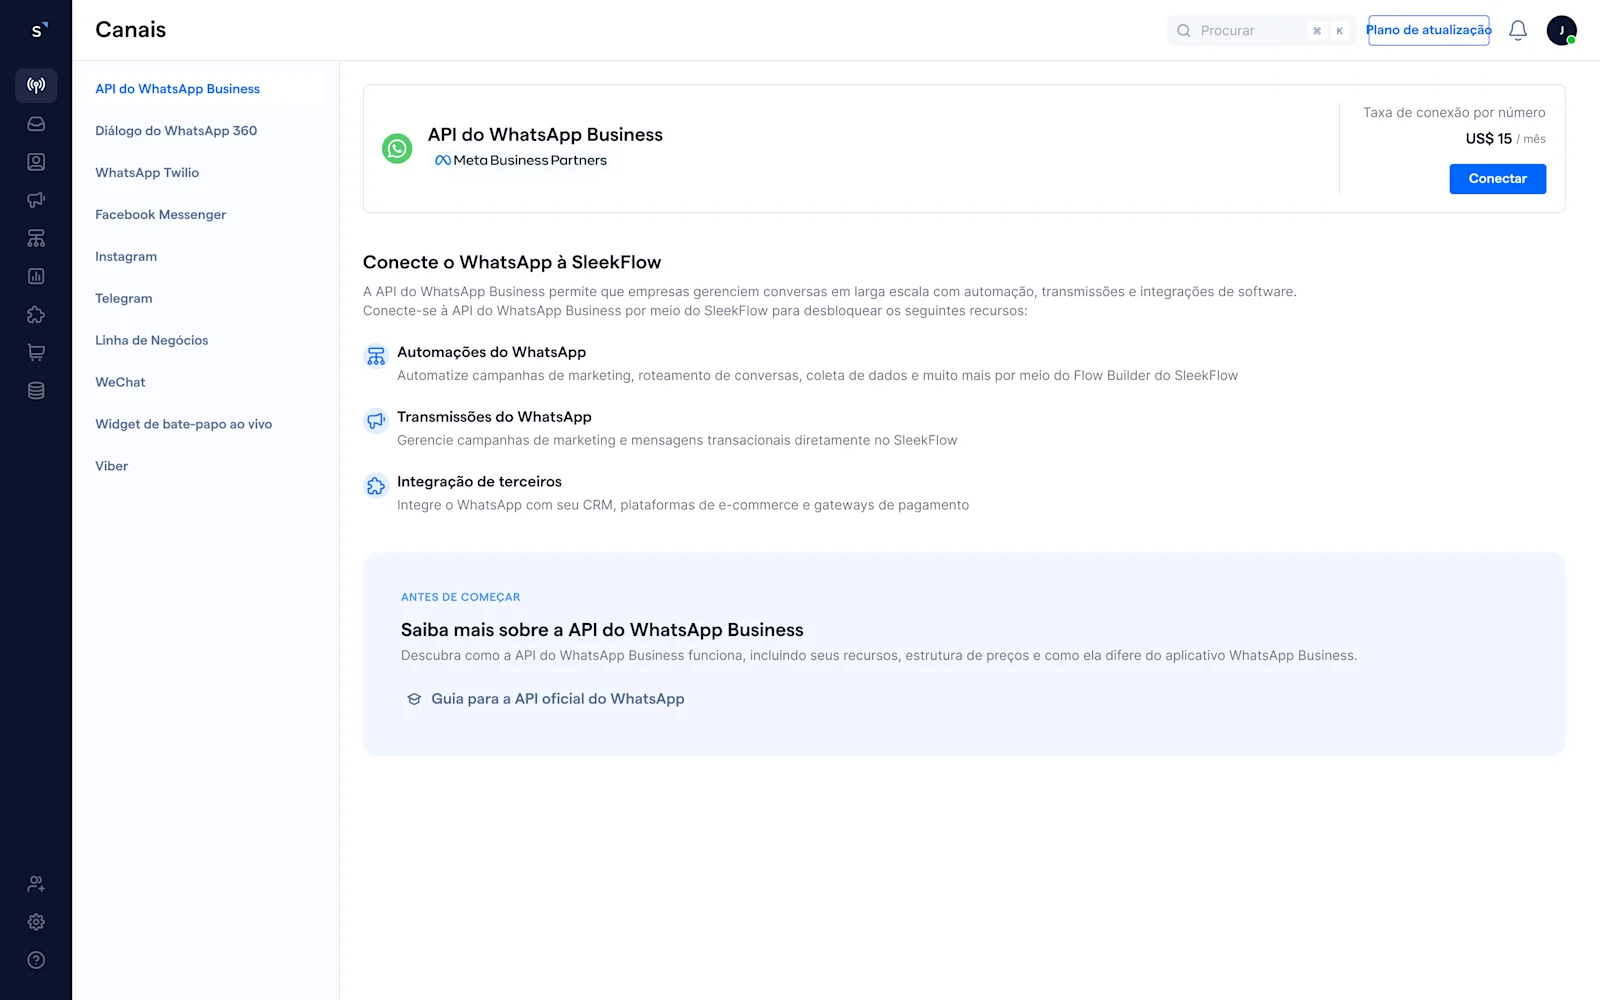Click the Canais page title
This screenshot has height=1000, width=1600.
point(131,30)
